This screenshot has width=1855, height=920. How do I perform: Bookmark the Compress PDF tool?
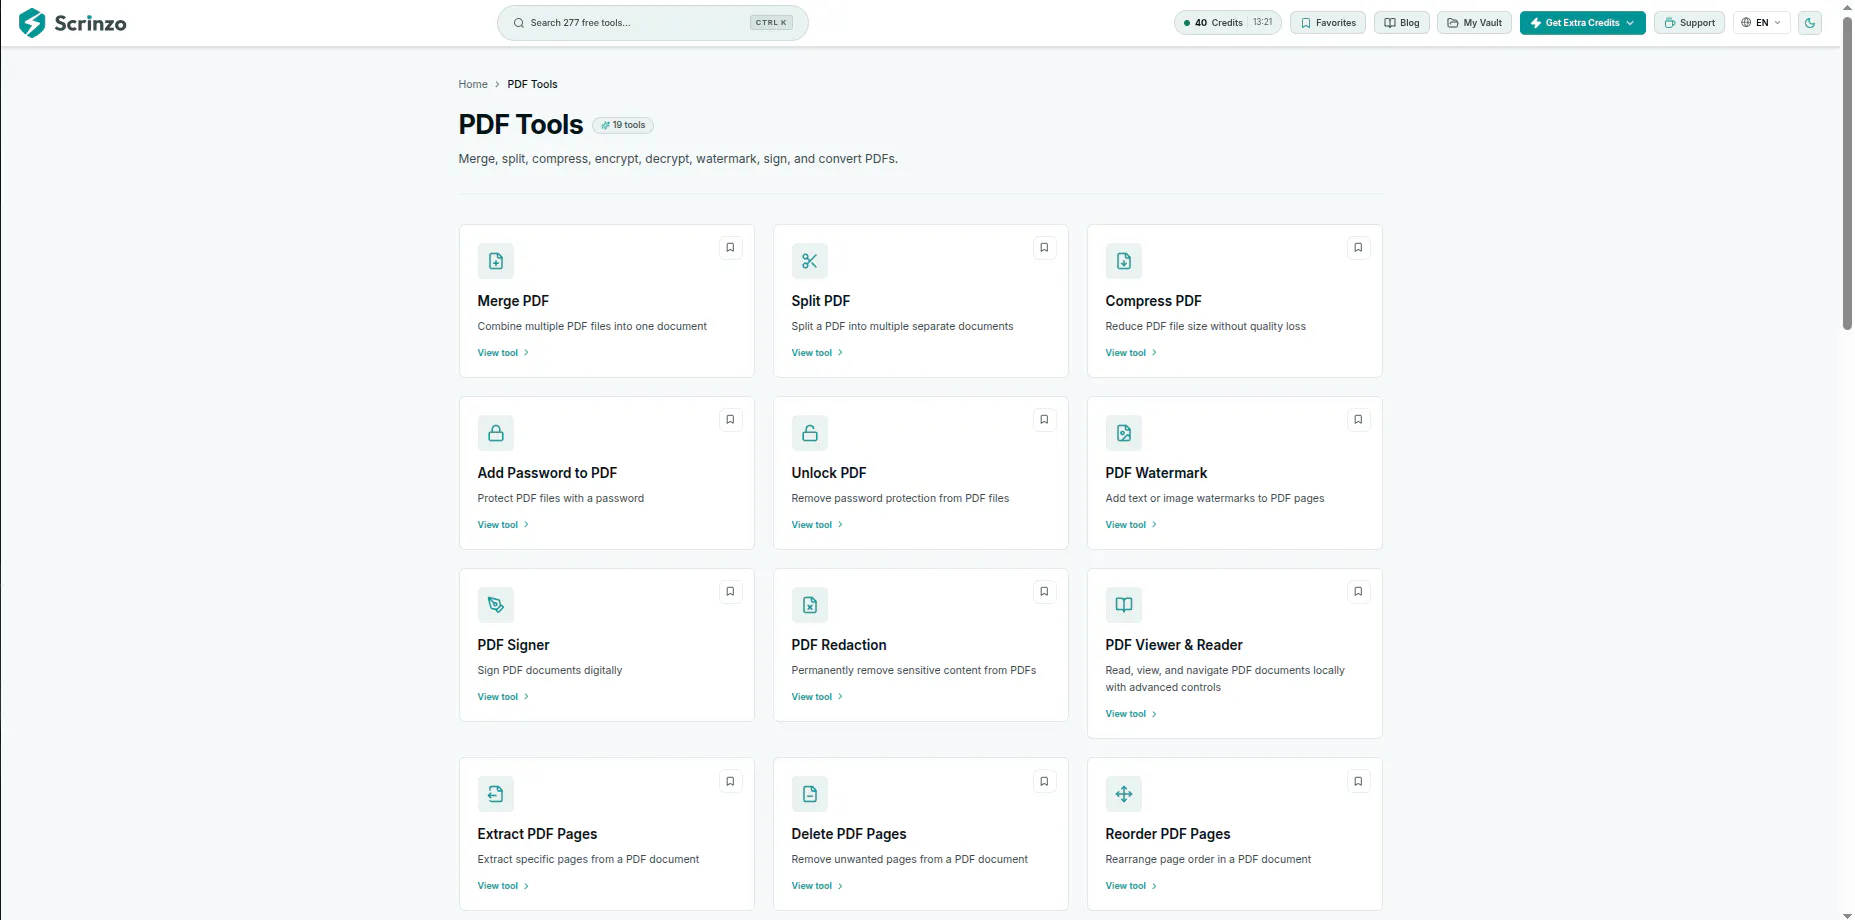pos(1358,248)
